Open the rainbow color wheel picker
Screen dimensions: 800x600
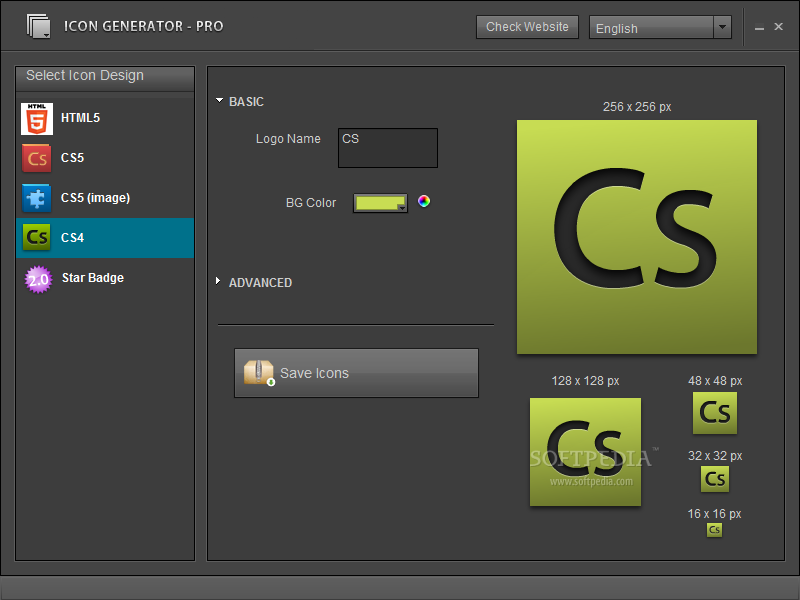[424, 201]
